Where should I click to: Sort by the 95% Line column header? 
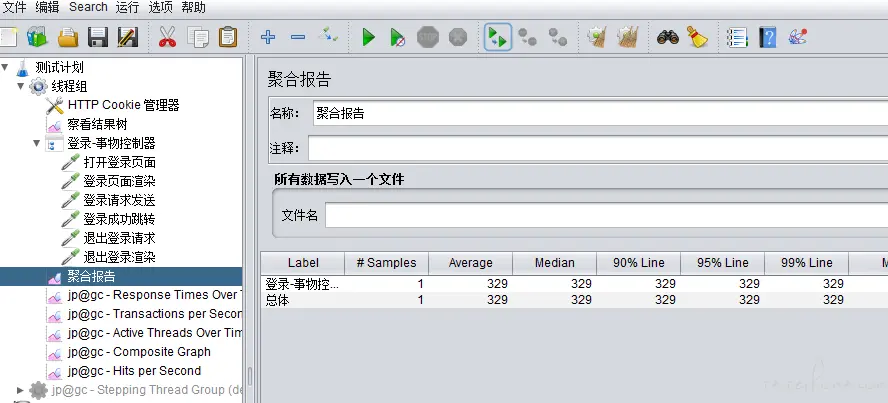723,263
